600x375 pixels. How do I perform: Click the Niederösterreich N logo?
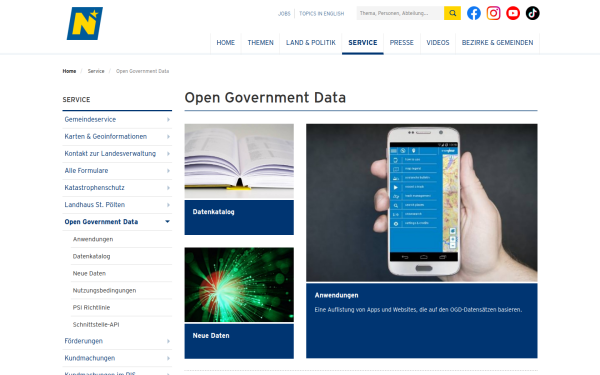pos(85,23)
